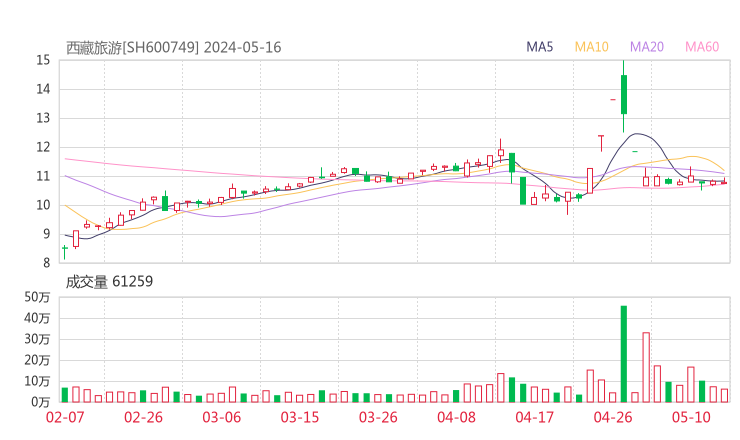Screen dimensions: 740x440
Task: Click the 8 price axis label
Action: [x=46, y=263]
